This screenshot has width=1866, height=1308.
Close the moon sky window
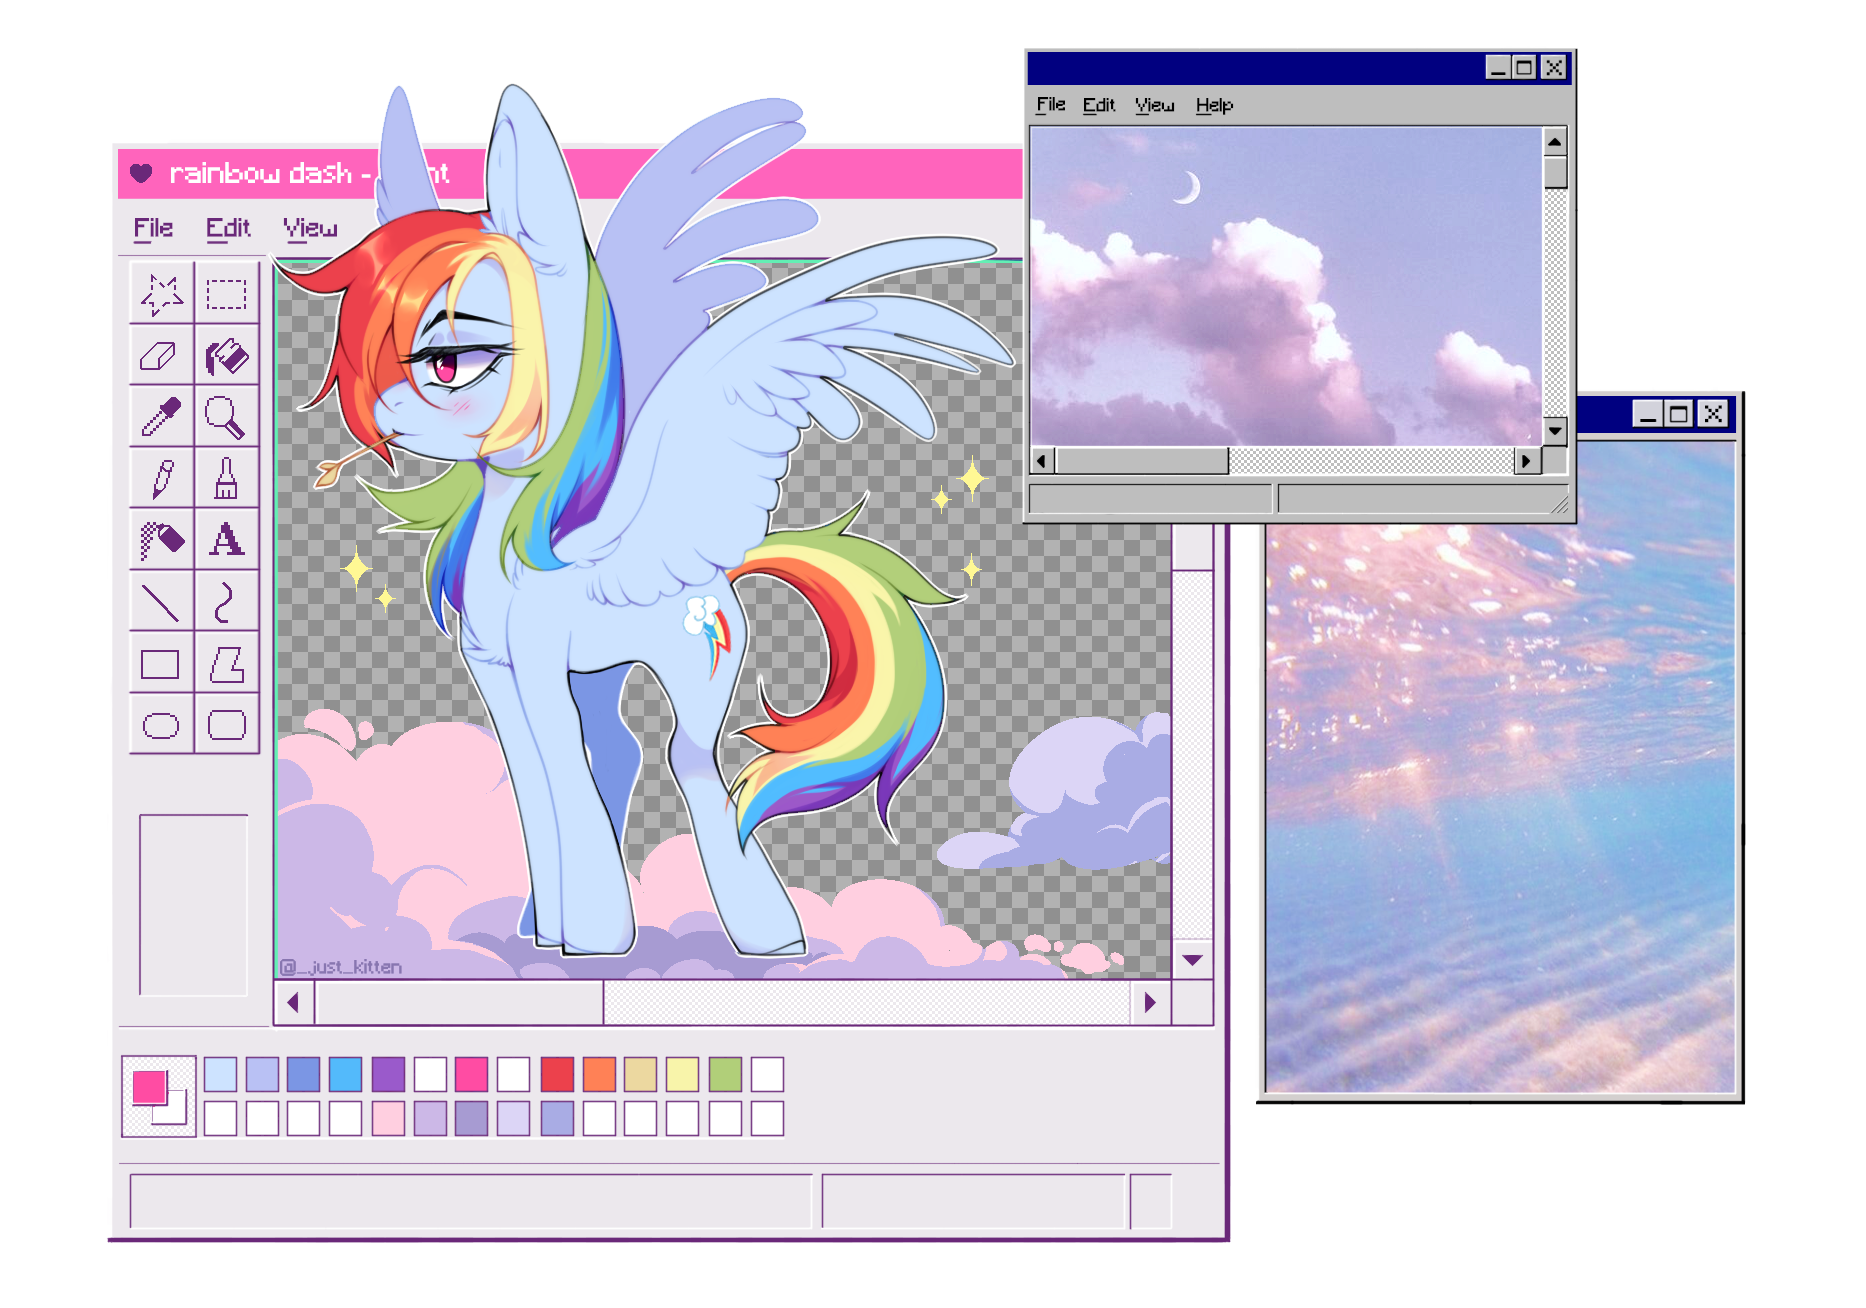pos(1553,68)
